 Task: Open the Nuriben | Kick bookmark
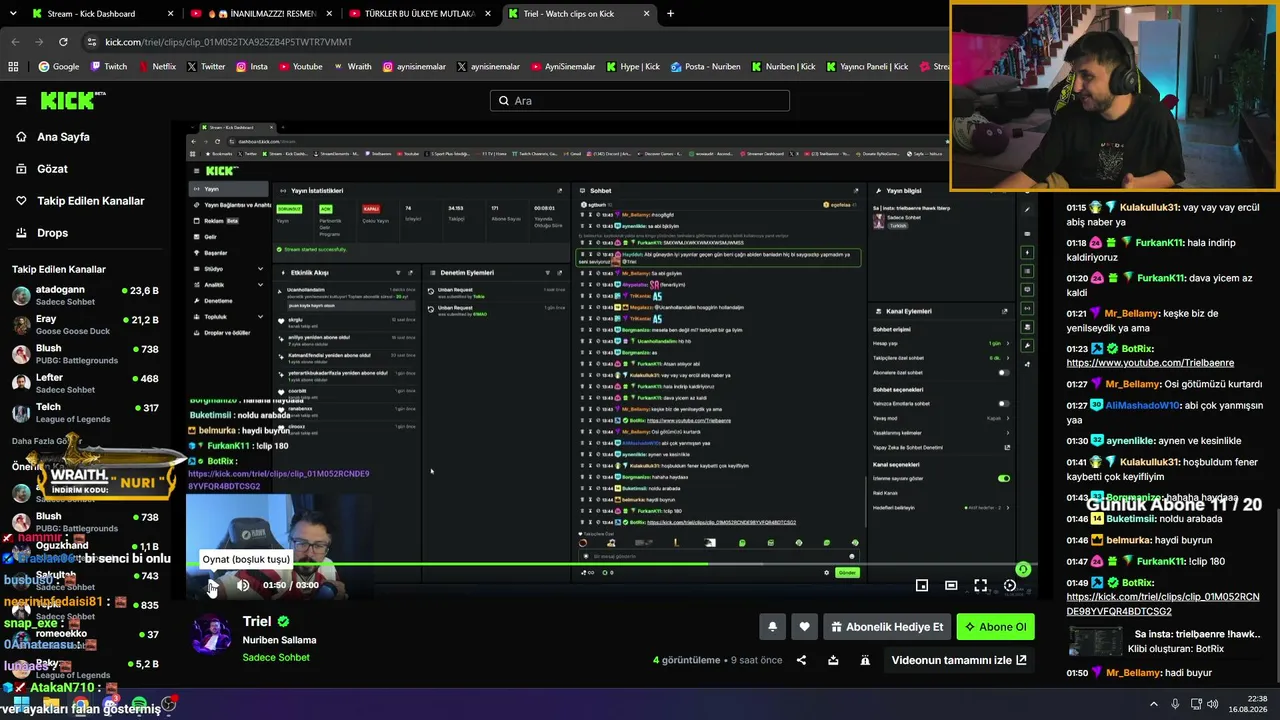783,67
